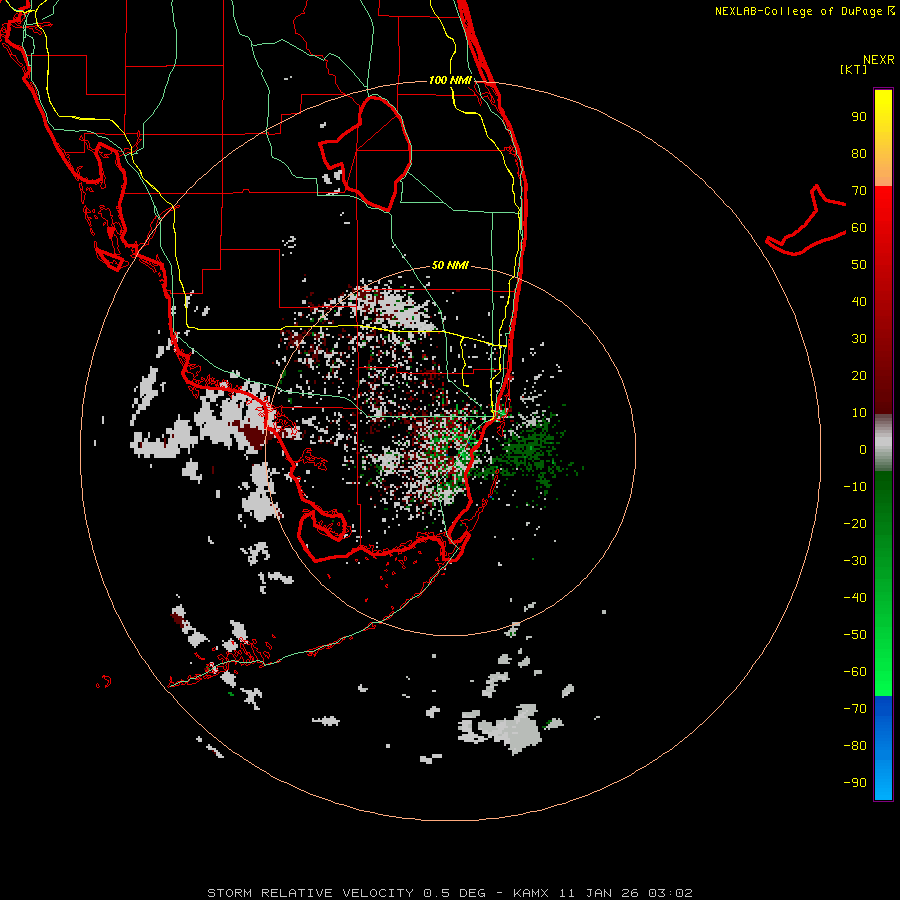Click the -10 value on velocity scale
The height and width of the screenshot is (900, 900).
point(855,487)
